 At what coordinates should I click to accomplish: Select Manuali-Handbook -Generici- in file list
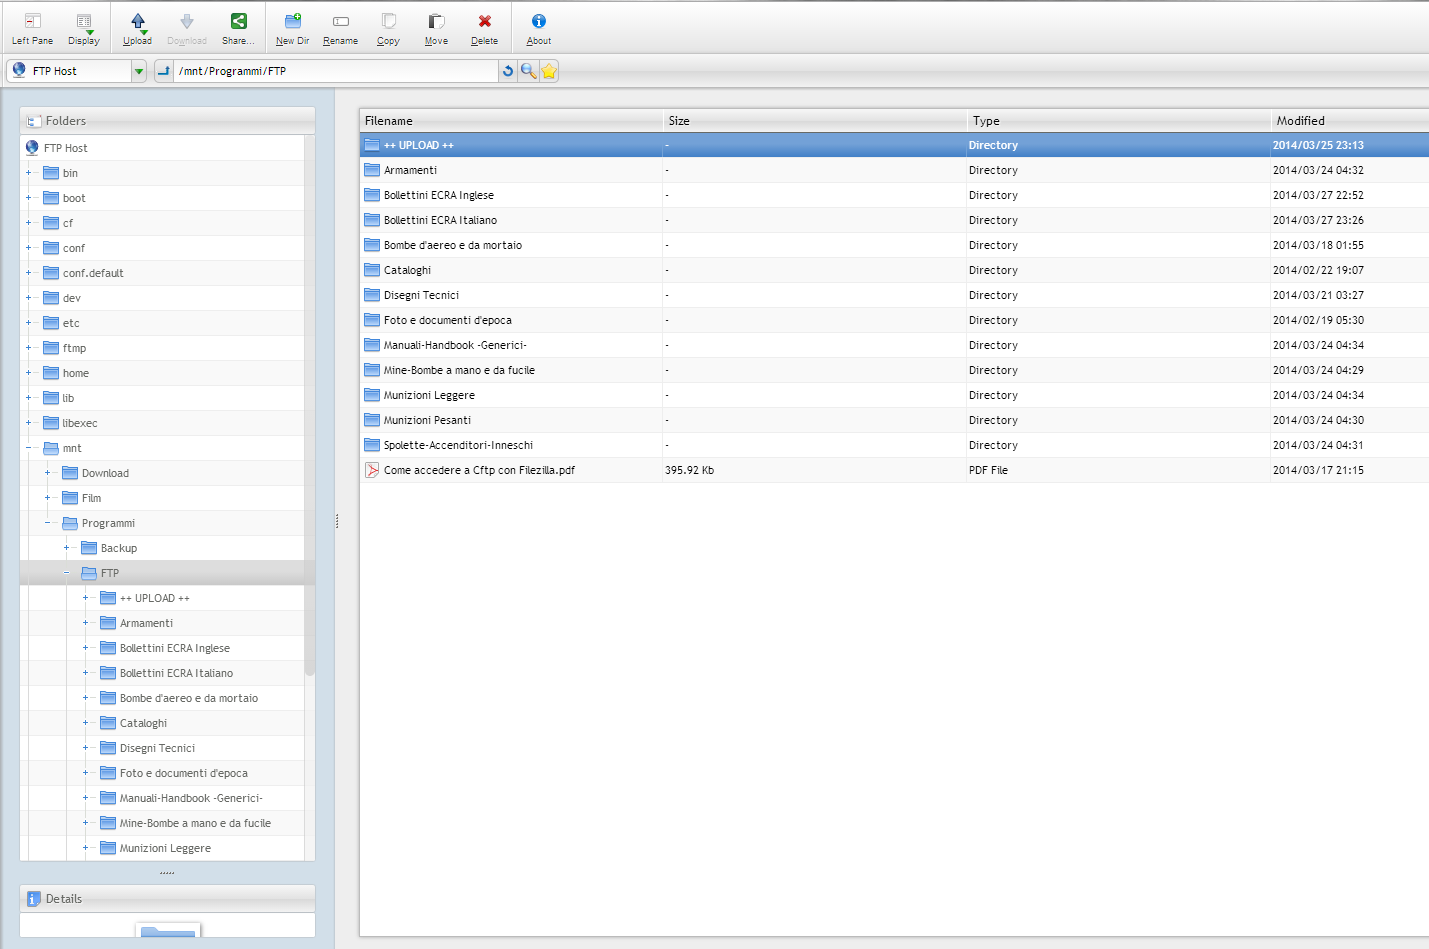click(x=894, y=345)
